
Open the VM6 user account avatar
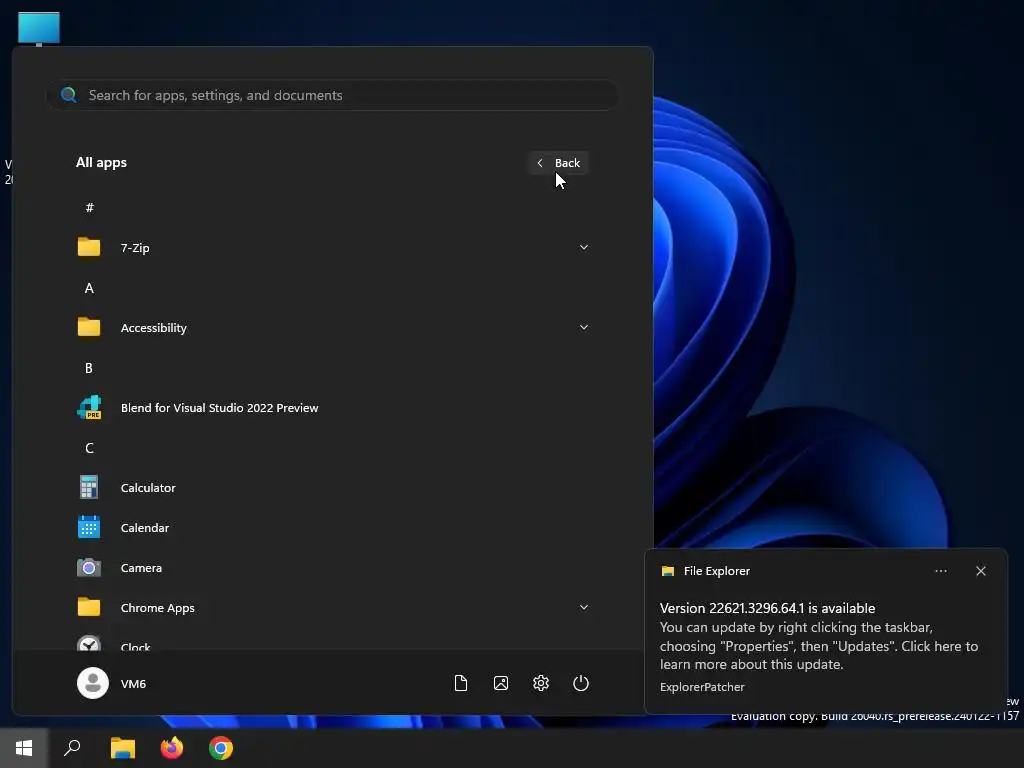click(x=93, y=683)
